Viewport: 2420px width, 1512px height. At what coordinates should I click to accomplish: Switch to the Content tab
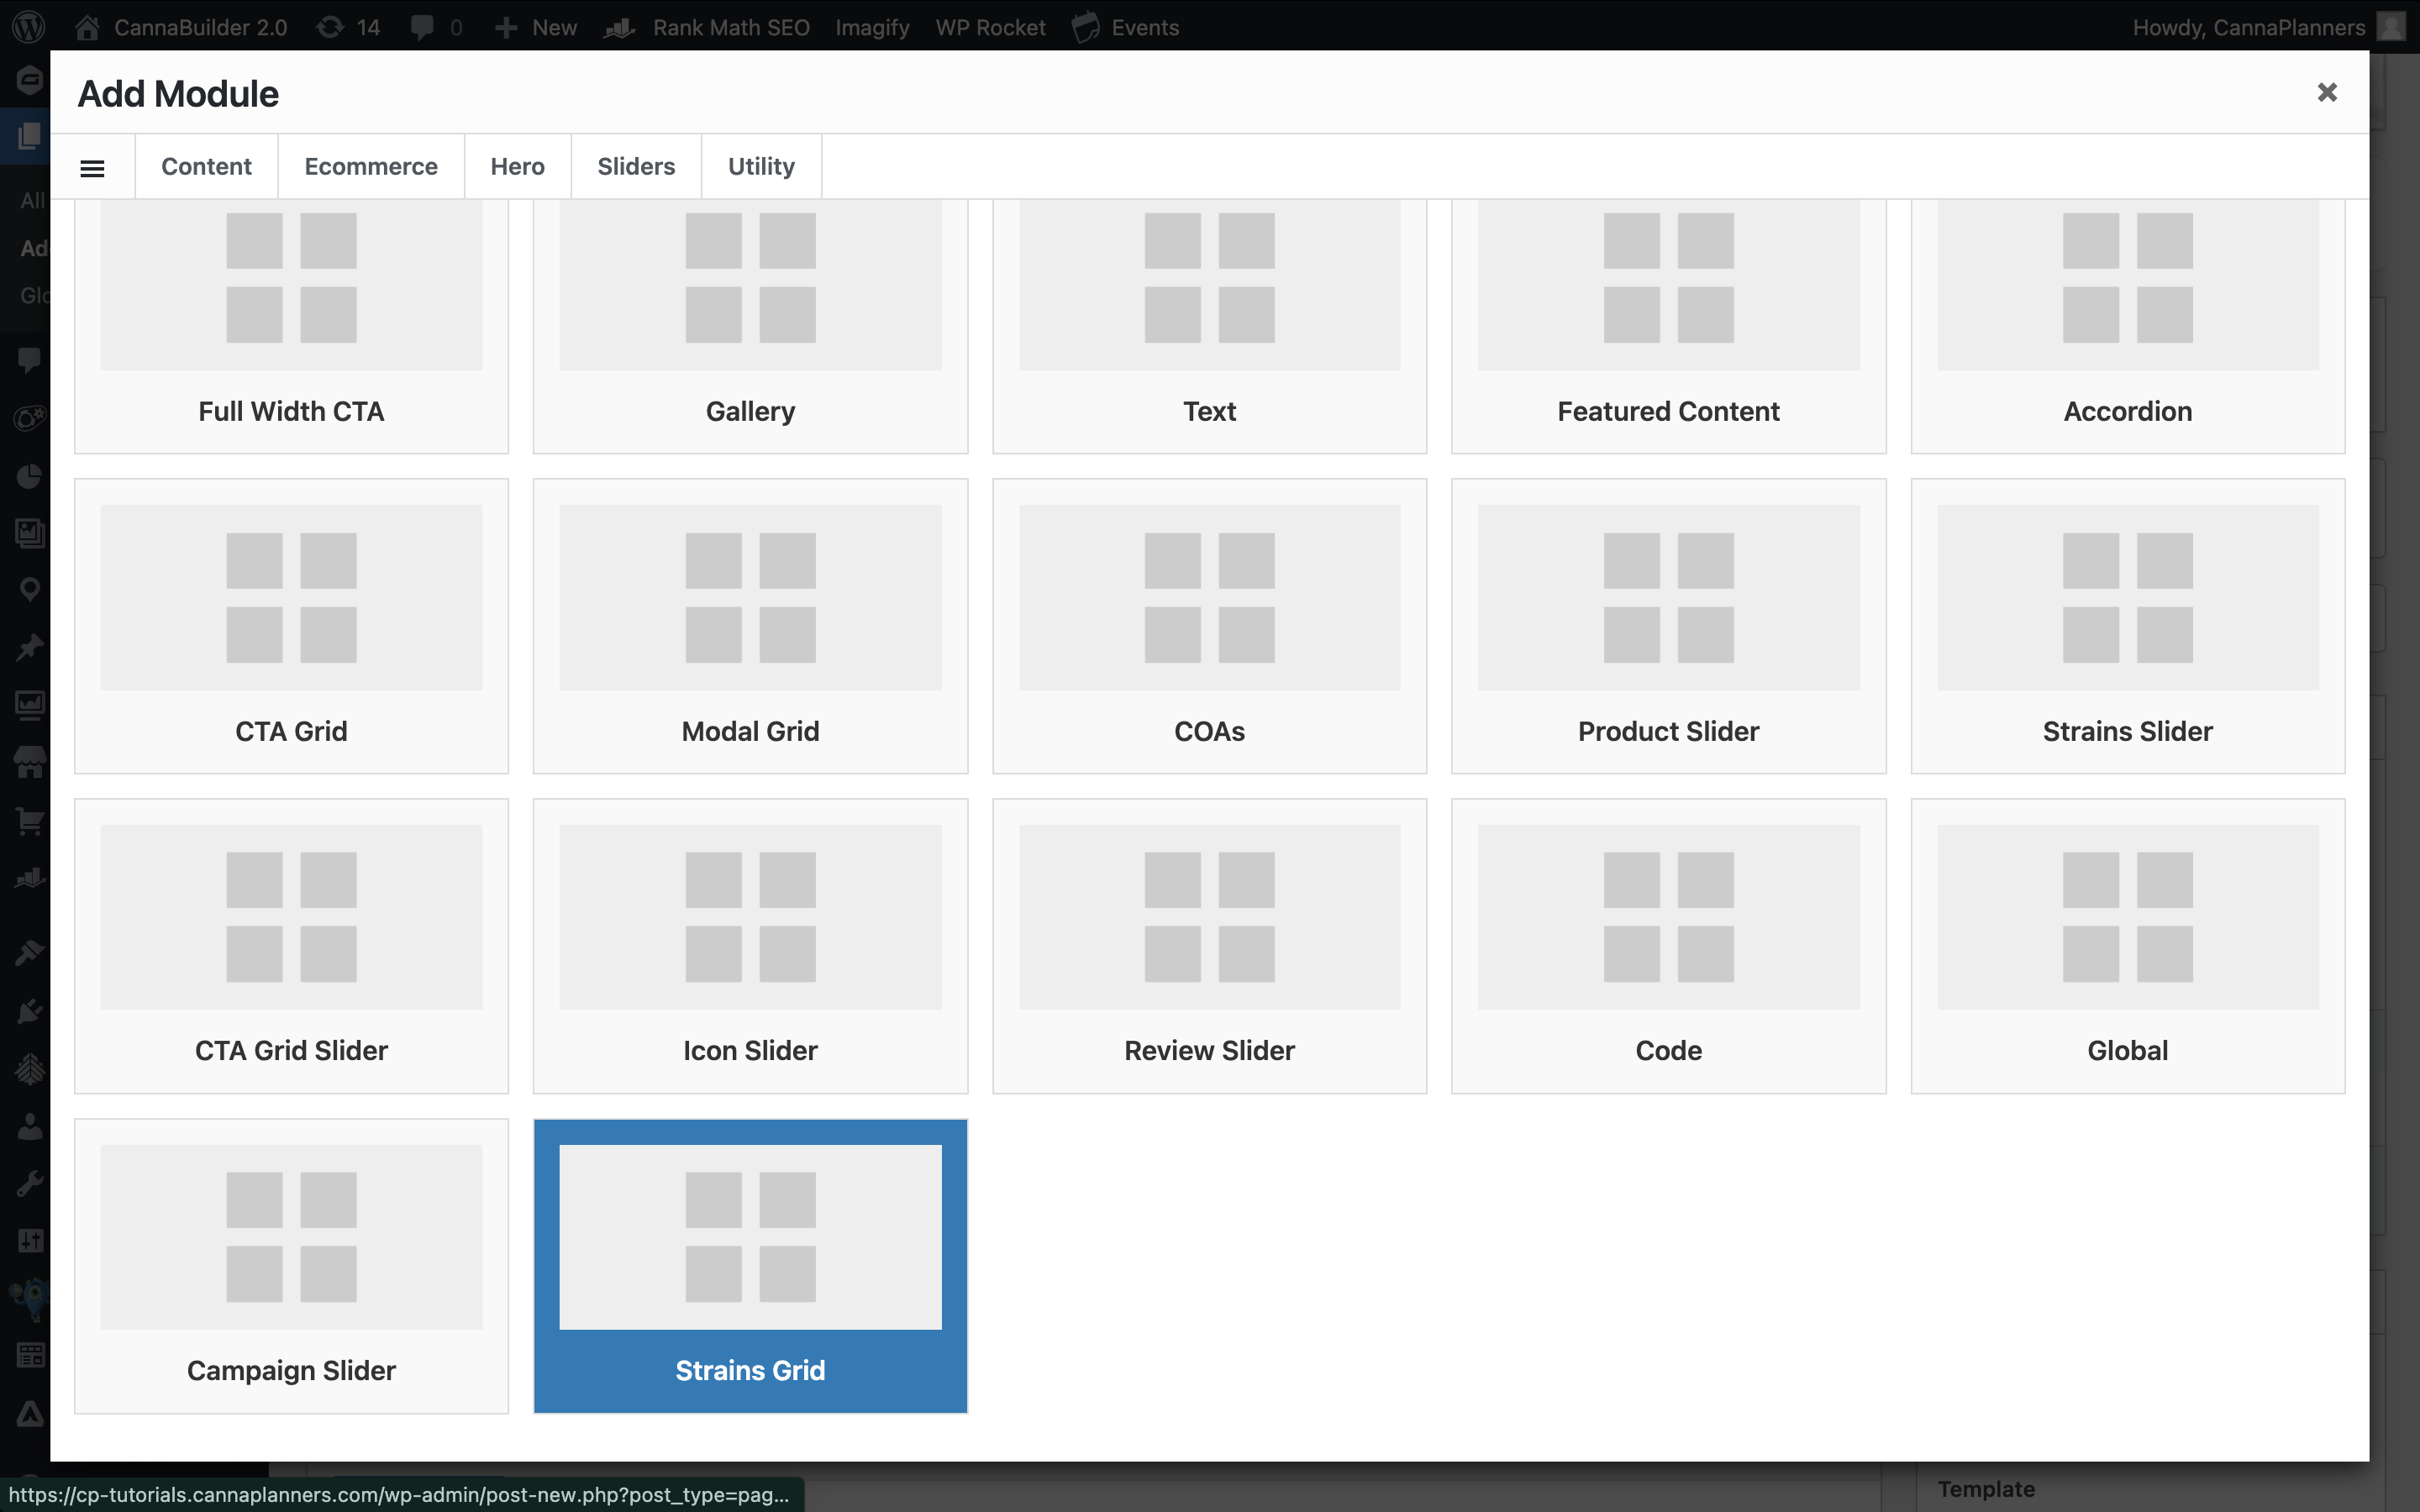coord(206,166)
